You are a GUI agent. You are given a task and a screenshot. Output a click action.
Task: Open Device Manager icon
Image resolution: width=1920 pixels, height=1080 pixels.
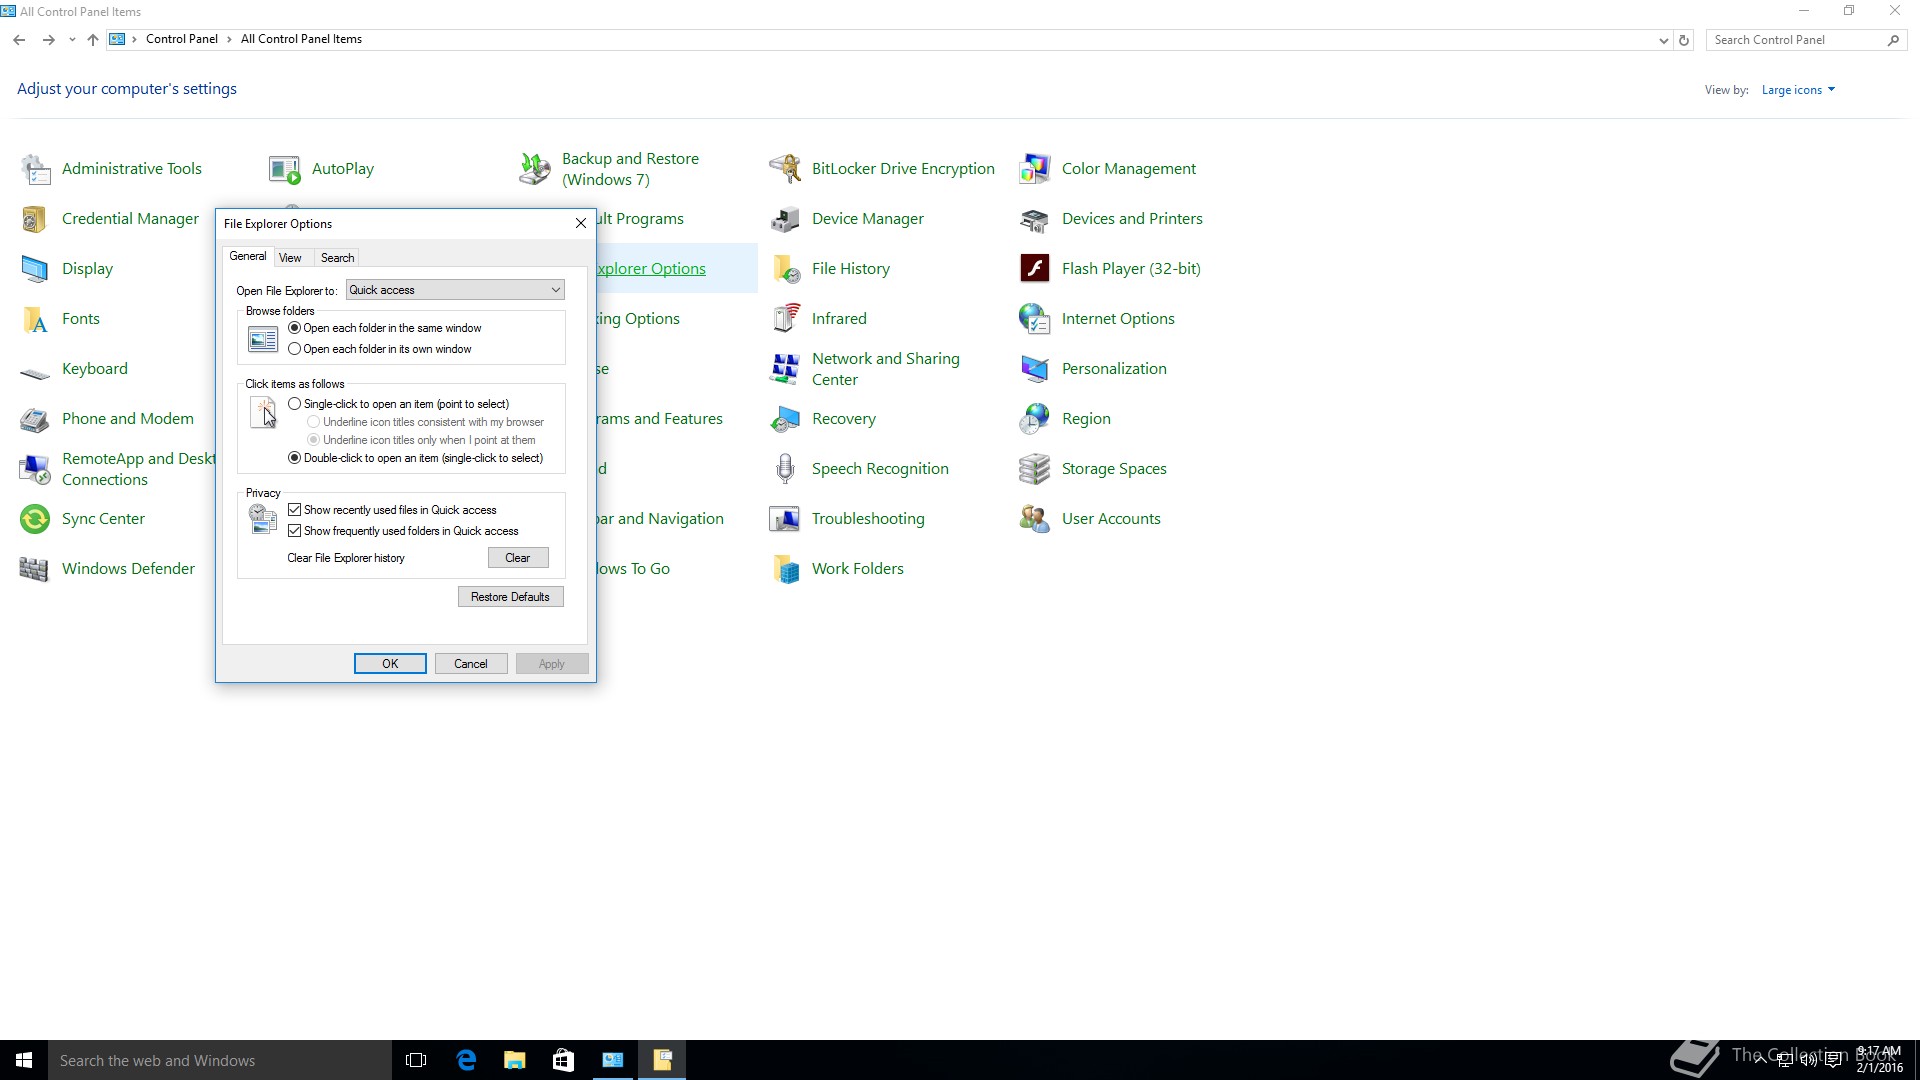[785, 219]
